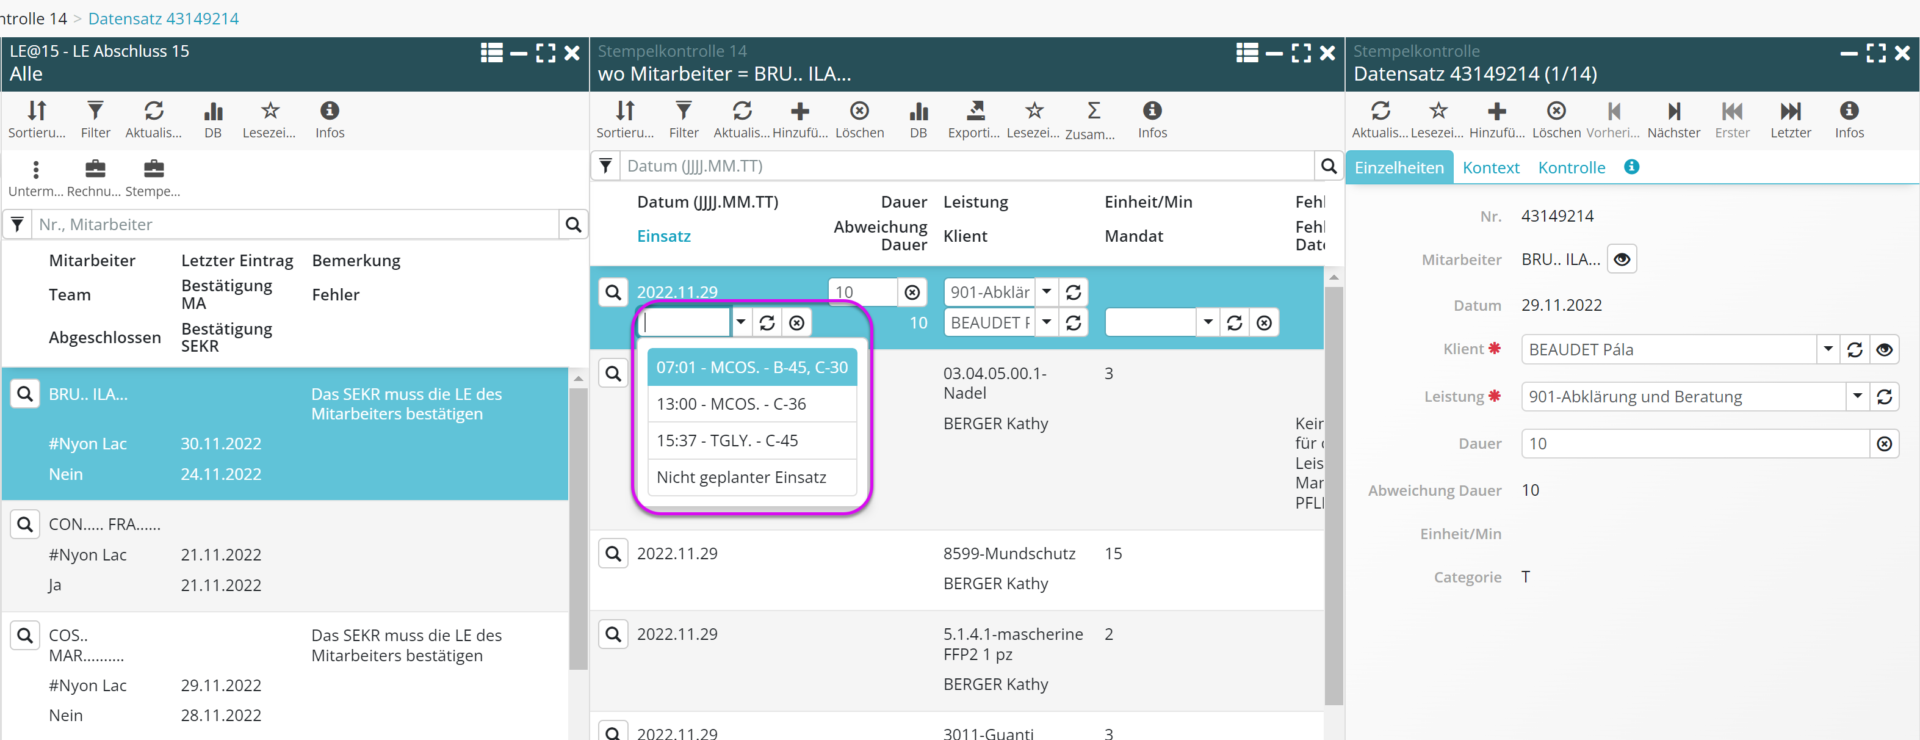View Klient BEAUDET Pála via eye icon

pyautogui.click(x=1884, y=350)
